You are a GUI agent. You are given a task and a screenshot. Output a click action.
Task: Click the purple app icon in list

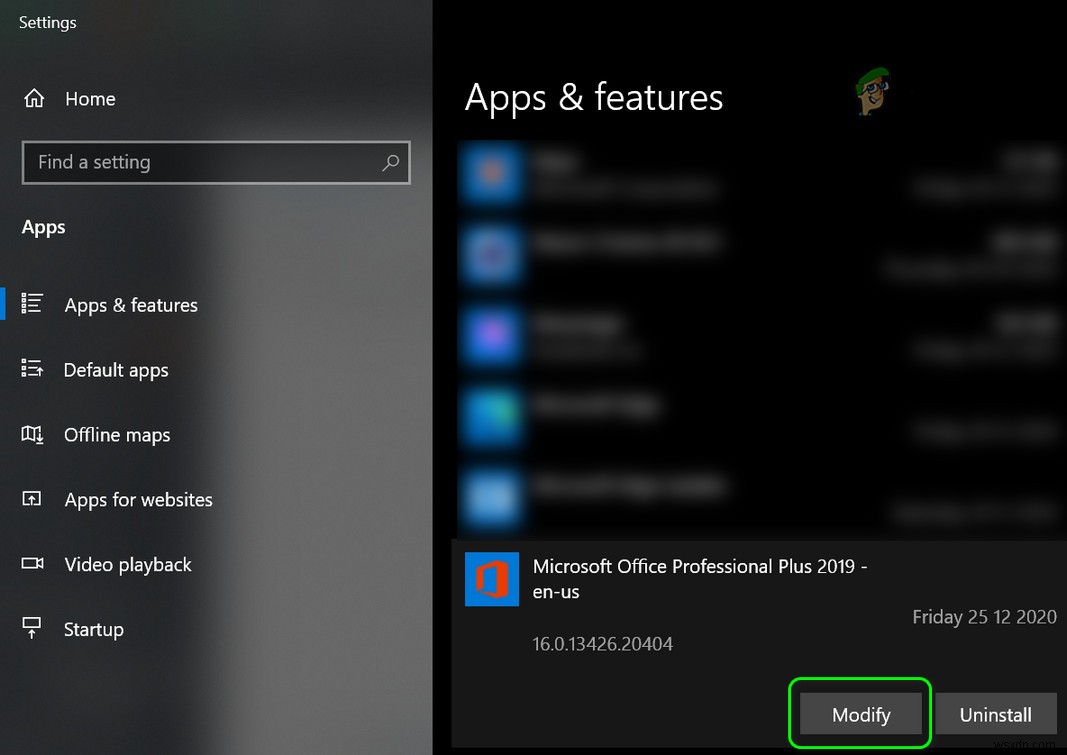click(x=491, y=336)
